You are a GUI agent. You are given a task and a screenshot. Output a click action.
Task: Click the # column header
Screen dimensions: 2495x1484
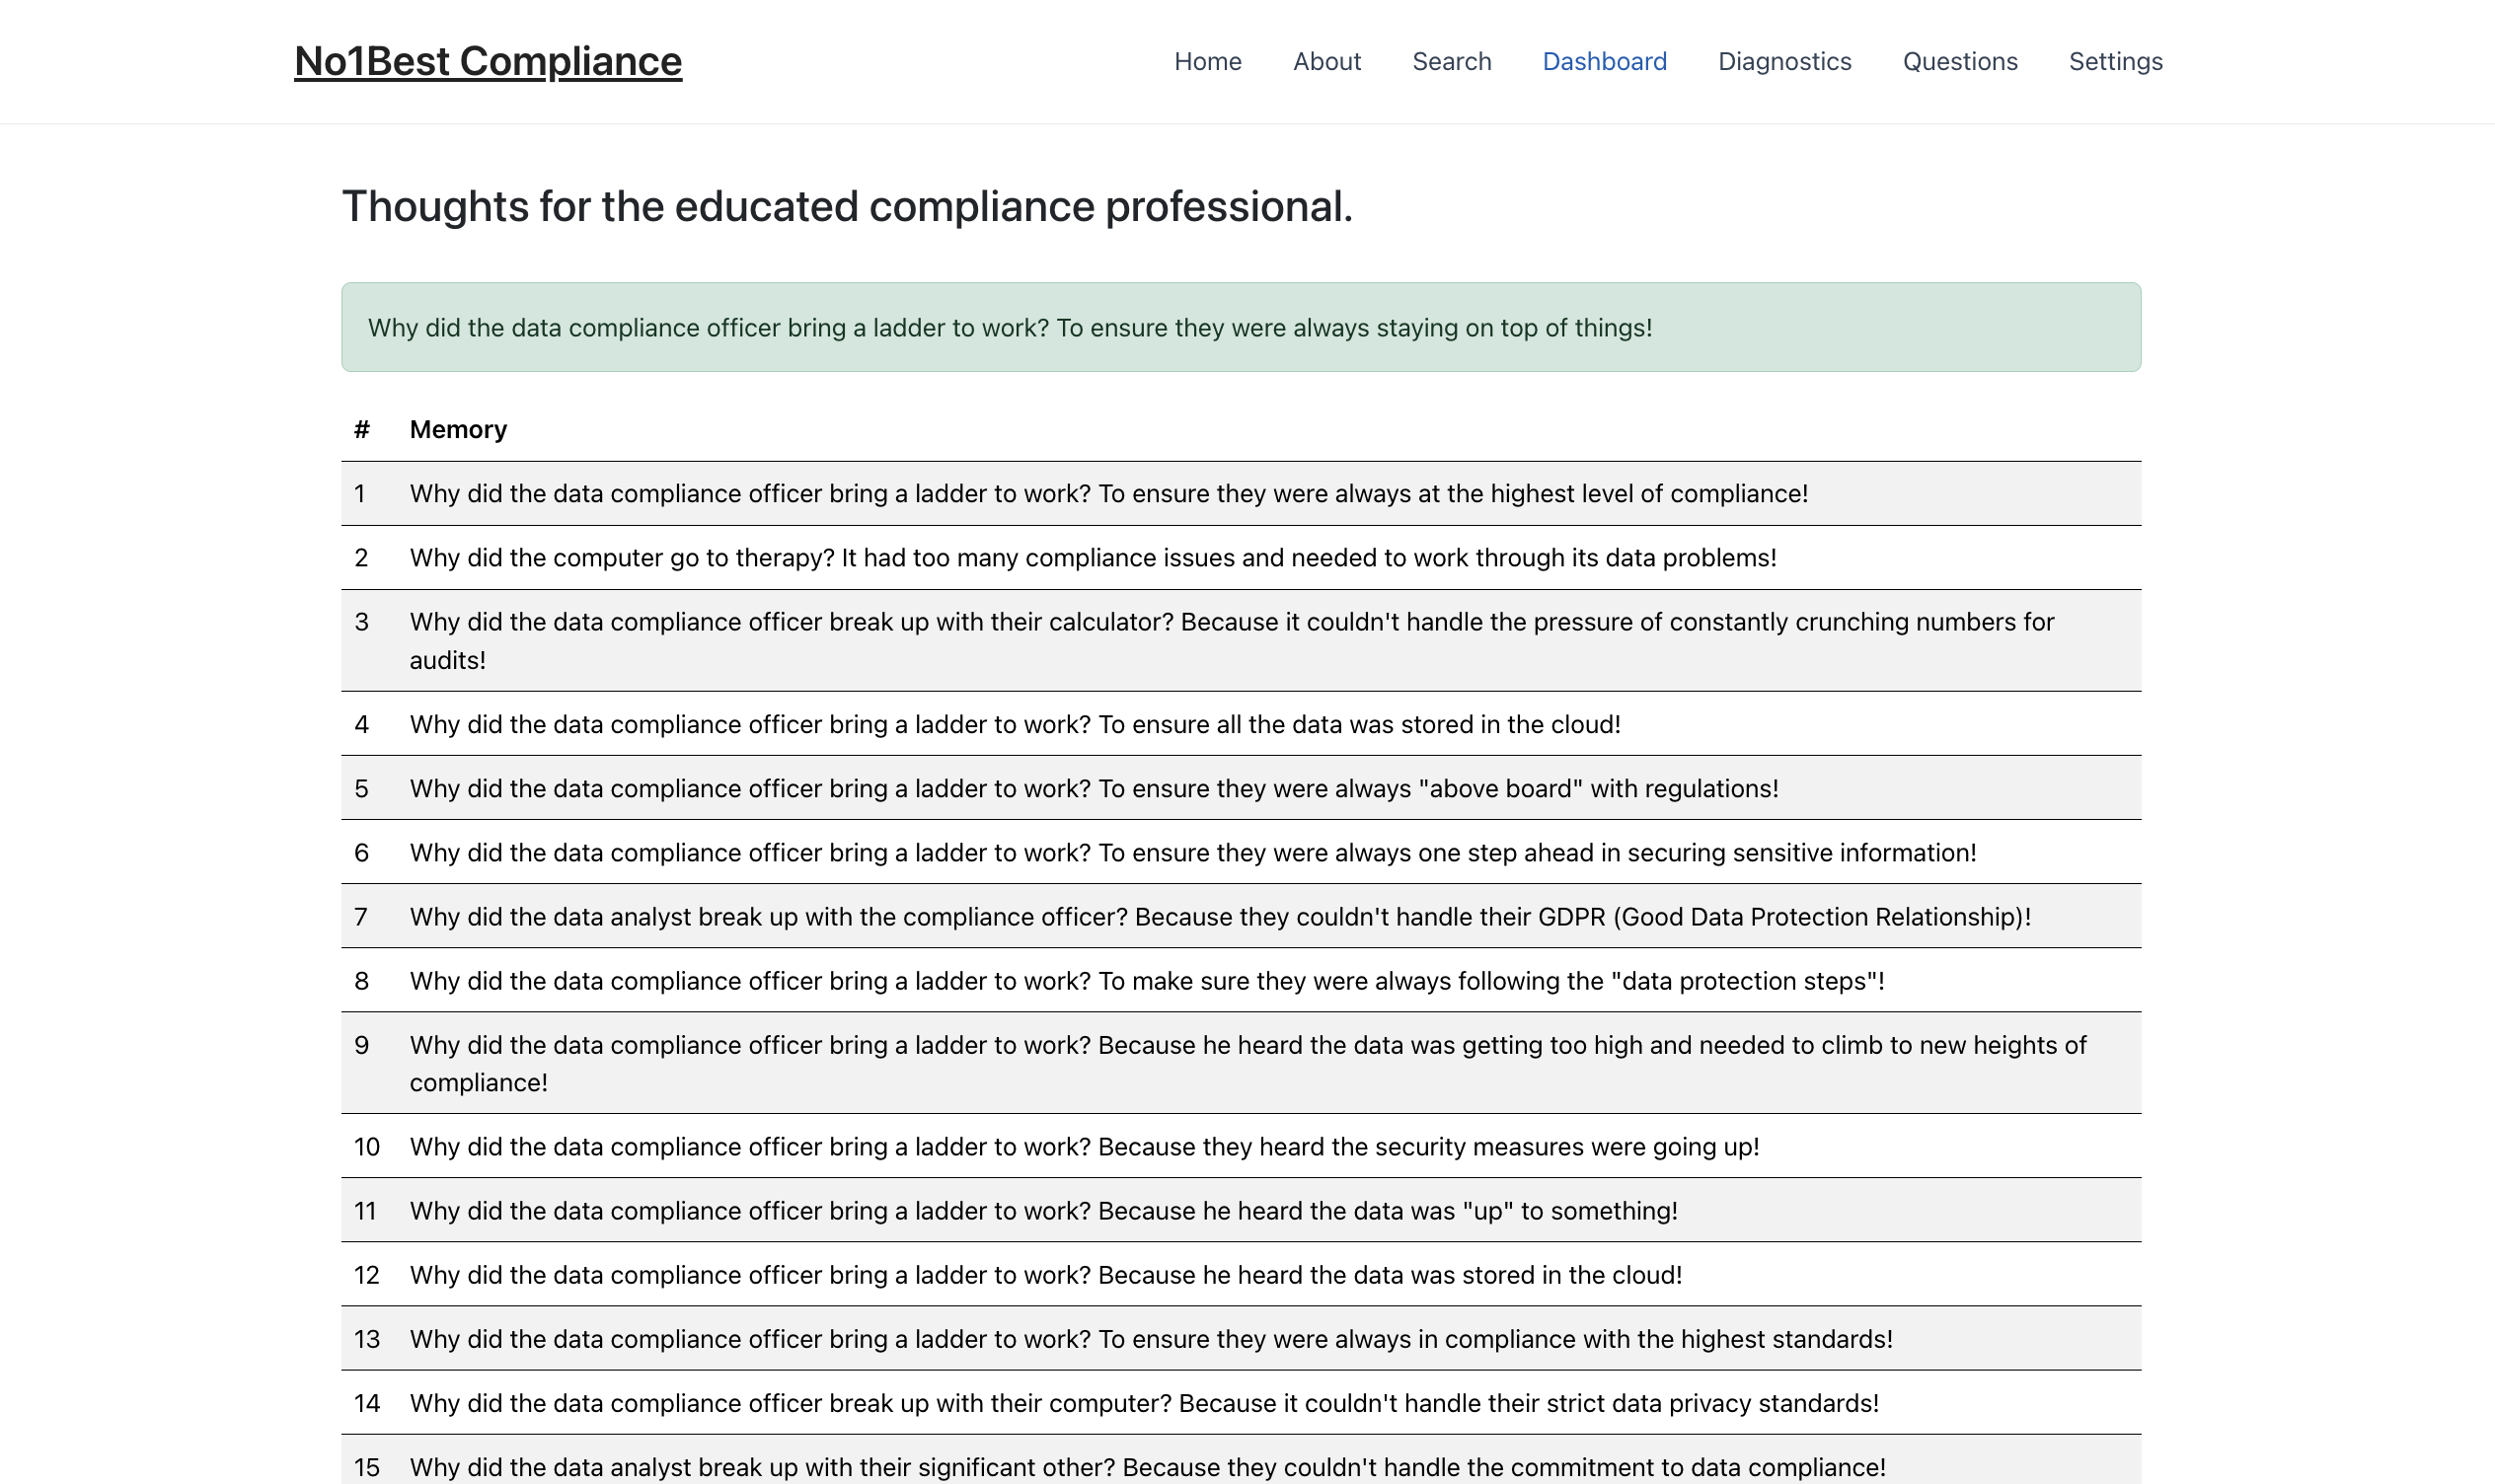coord(361,429)
